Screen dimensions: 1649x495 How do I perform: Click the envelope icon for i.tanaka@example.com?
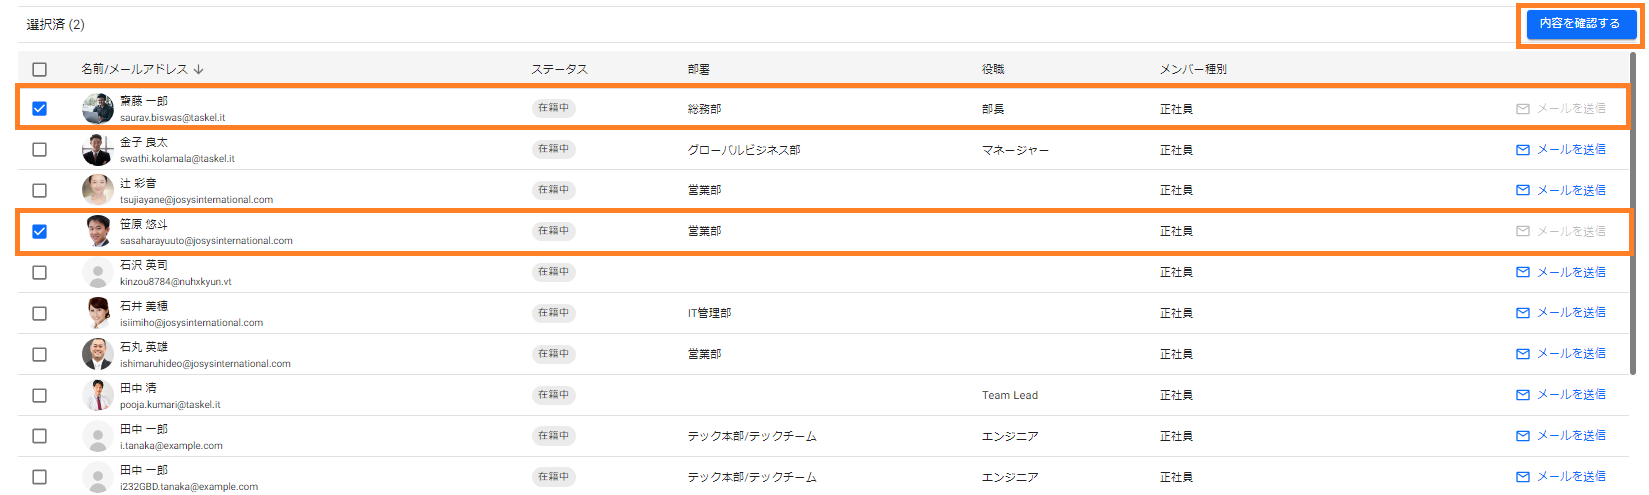1523,436
